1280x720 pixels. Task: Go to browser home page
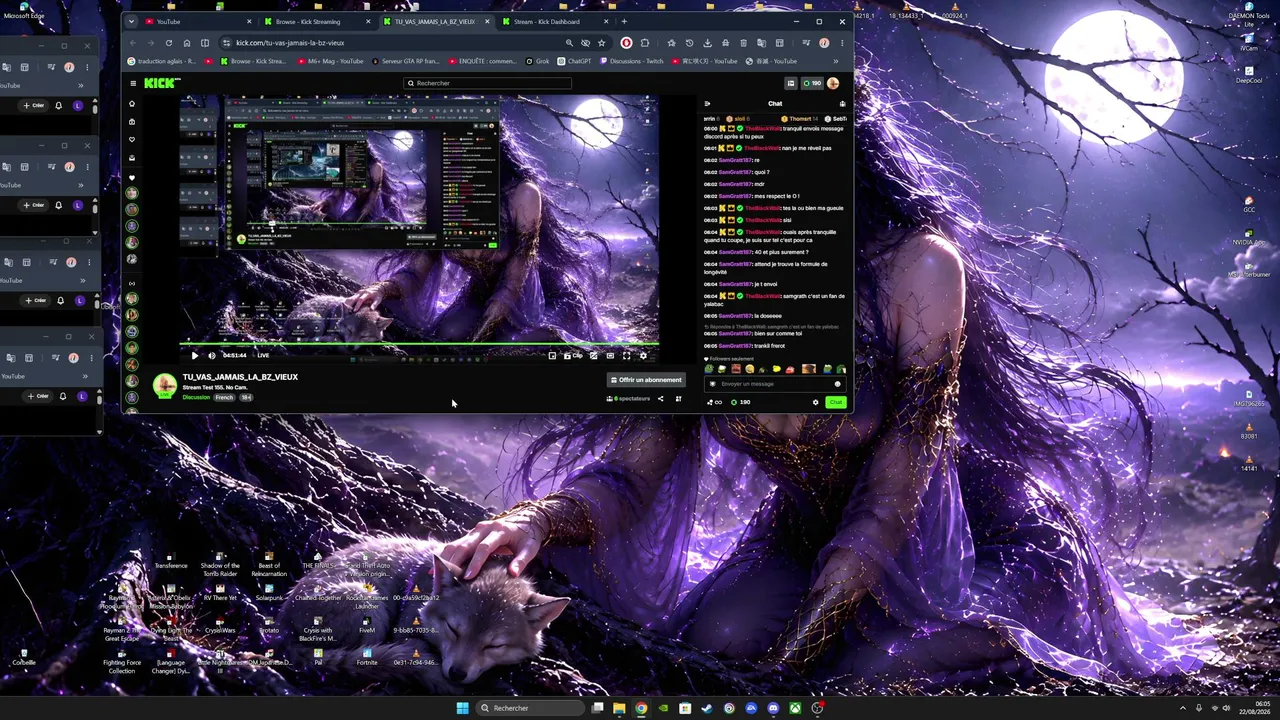click(x=186, y=43)
